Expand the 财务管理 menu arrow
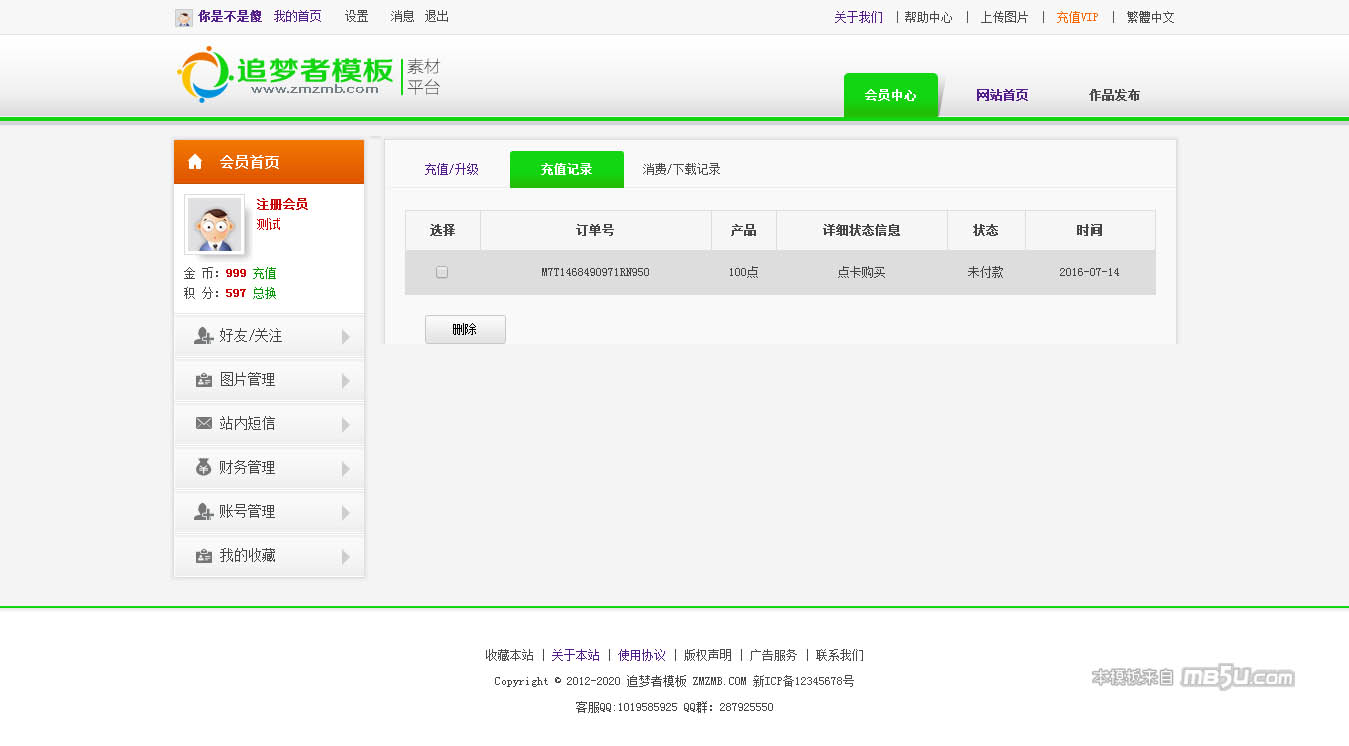The height and width of the screenshot is (746, 1349). coord(346,469)
